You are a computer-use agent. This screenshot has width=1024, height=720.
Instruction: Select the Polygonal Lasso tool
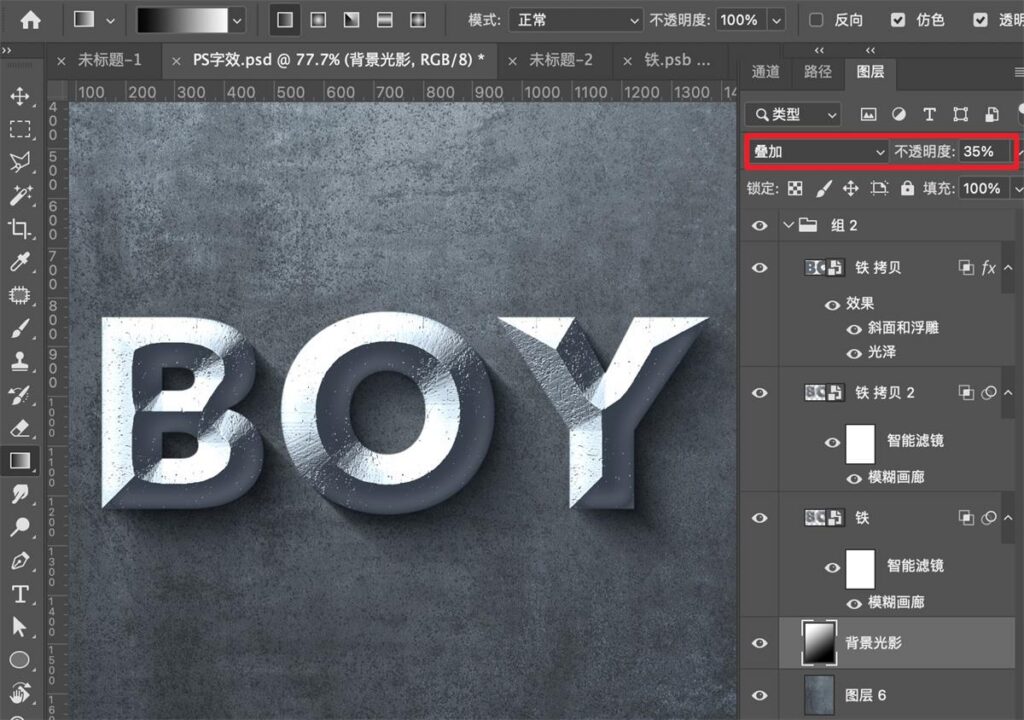[x=20, y=162]
